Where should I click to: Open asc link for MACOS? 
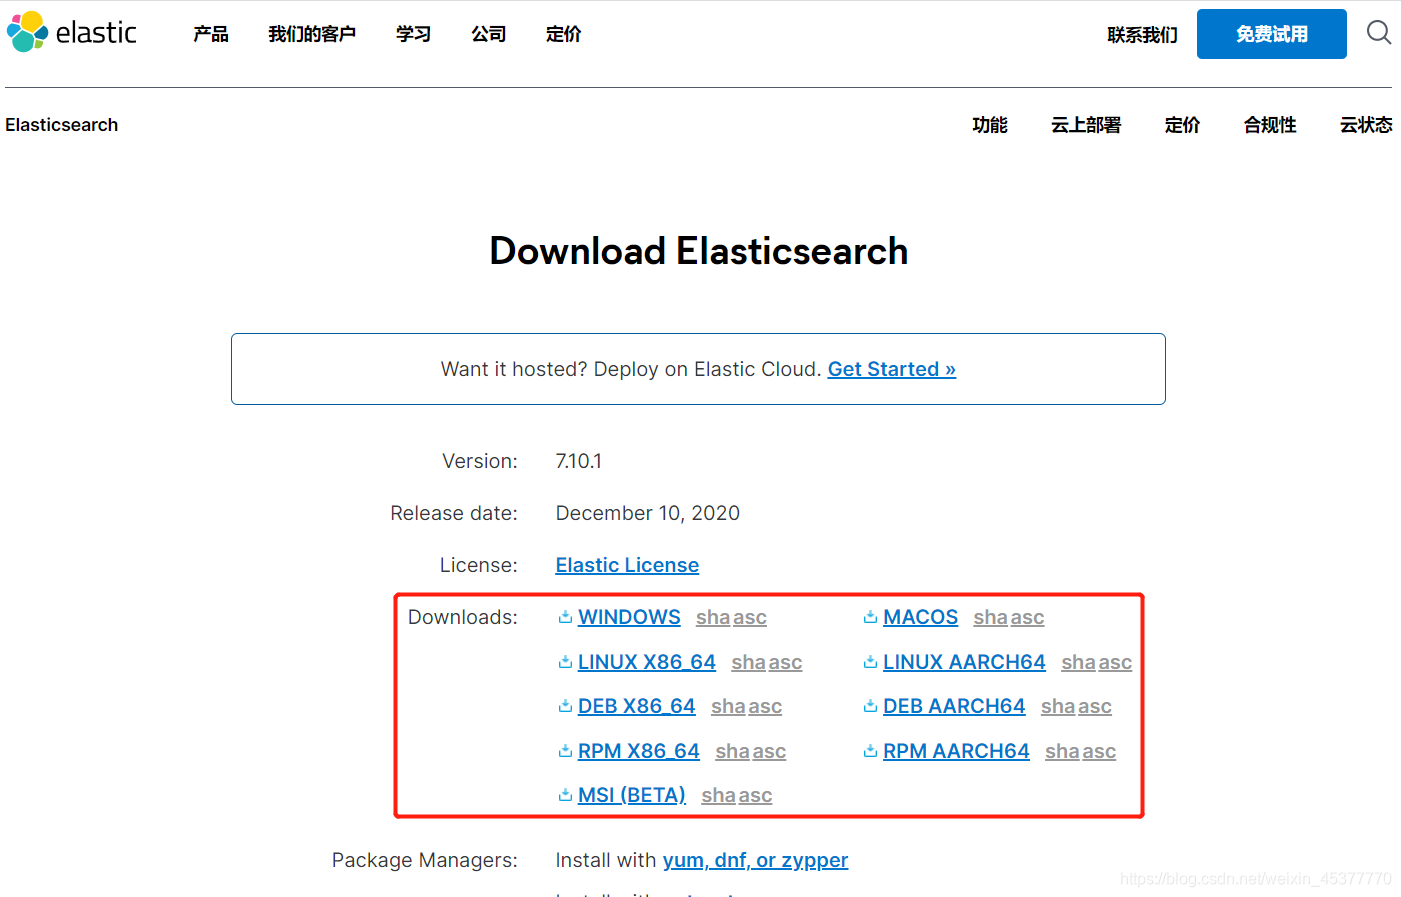click(x=1027, y=618)
